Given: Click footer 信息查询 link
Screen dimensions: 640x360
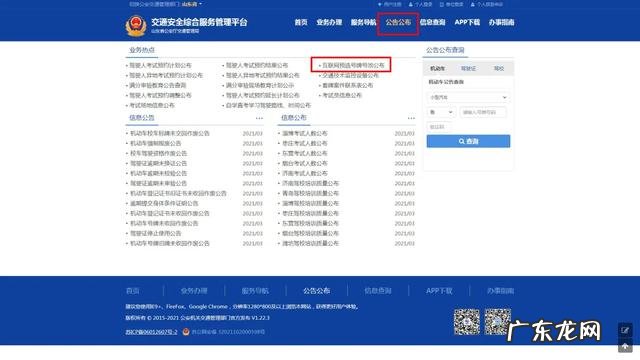Looking at the screenshot, I should click(378, 291).
